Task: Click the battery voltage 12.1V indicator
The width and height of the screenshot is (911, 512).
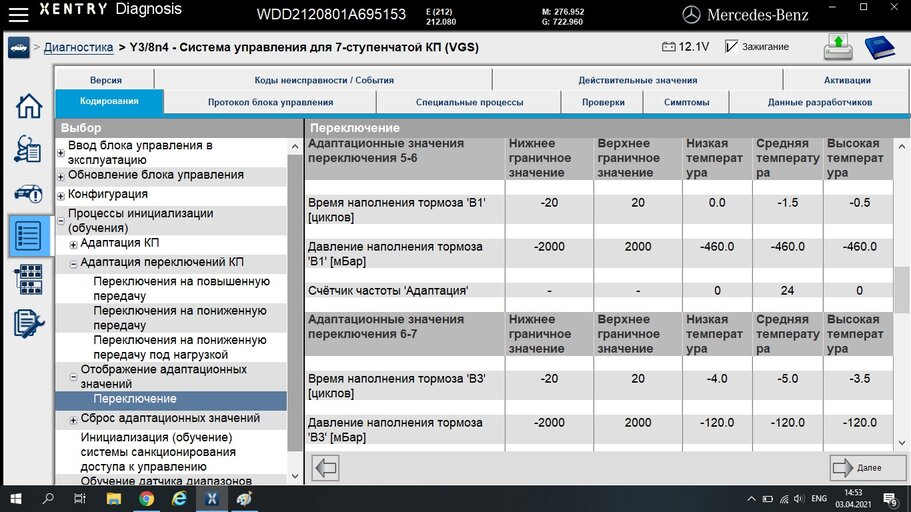Action: (x=686, y=46)
